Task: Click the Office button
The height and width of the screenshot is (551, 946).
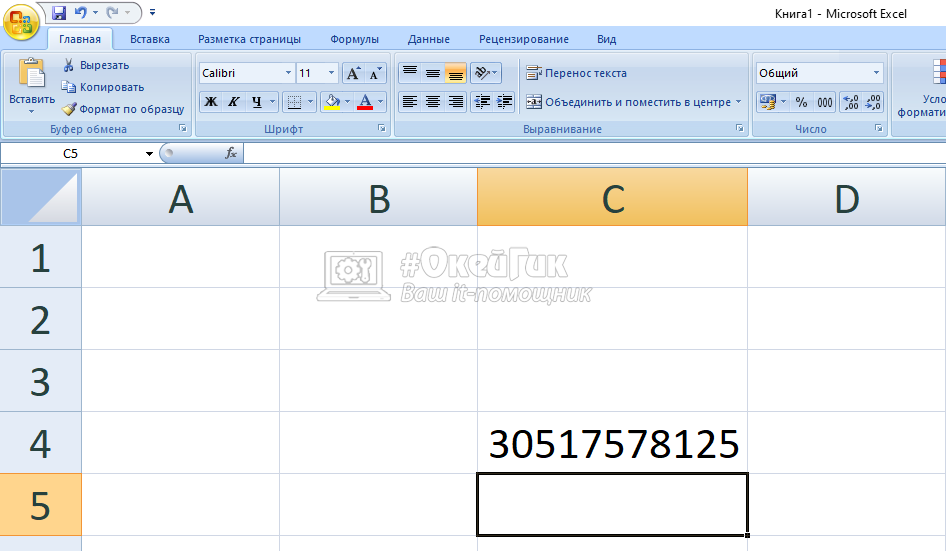Action: (x=20, y=21)
